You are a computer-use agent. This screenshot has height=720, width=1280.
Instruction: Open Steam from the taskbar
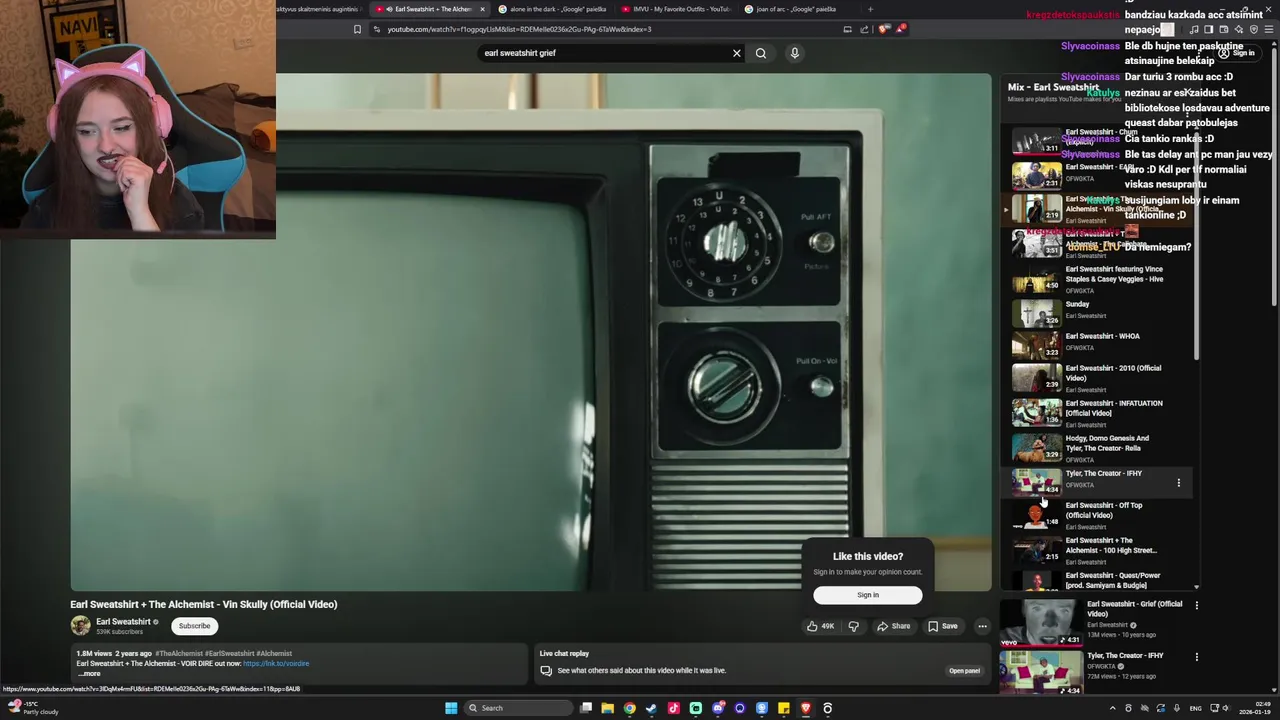pos(651,708)
